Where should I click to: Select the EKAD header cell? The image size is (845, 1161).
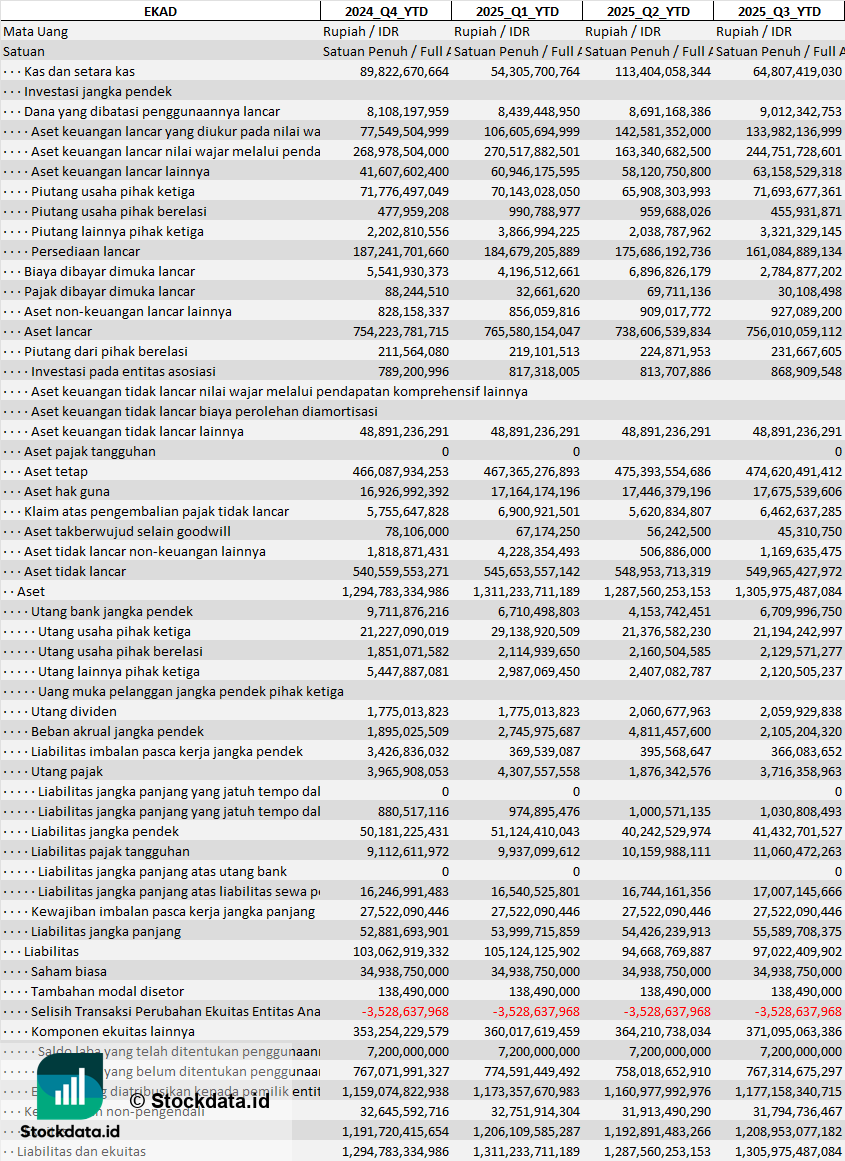[x=160, y=11]
